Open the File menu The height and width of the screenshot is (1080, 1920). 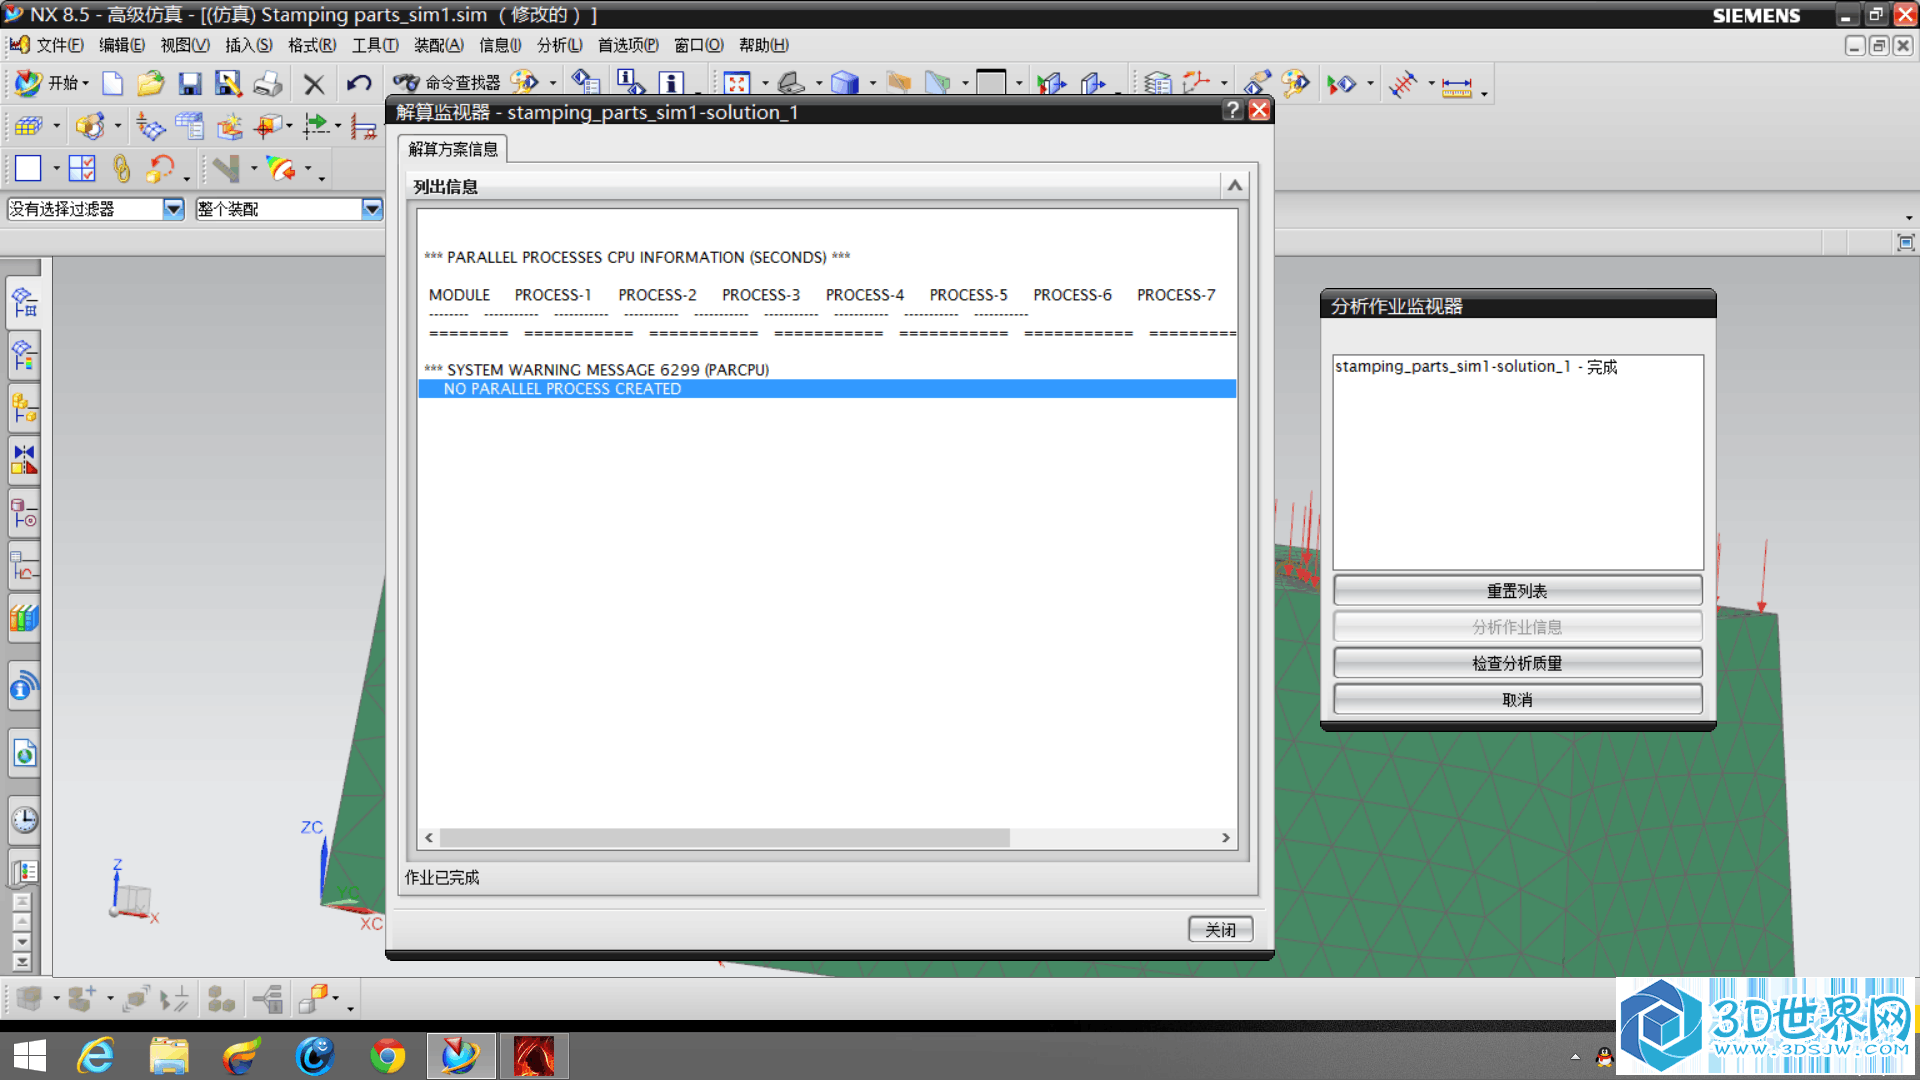[59, 45]
